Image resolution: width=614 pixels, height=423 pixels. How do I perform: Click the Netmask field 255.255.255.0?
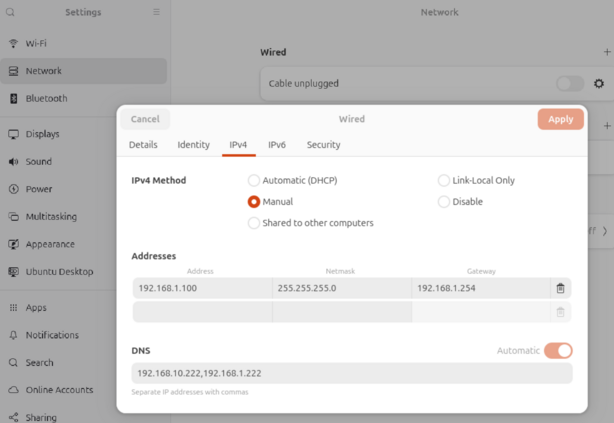click(x=342, y=288)
